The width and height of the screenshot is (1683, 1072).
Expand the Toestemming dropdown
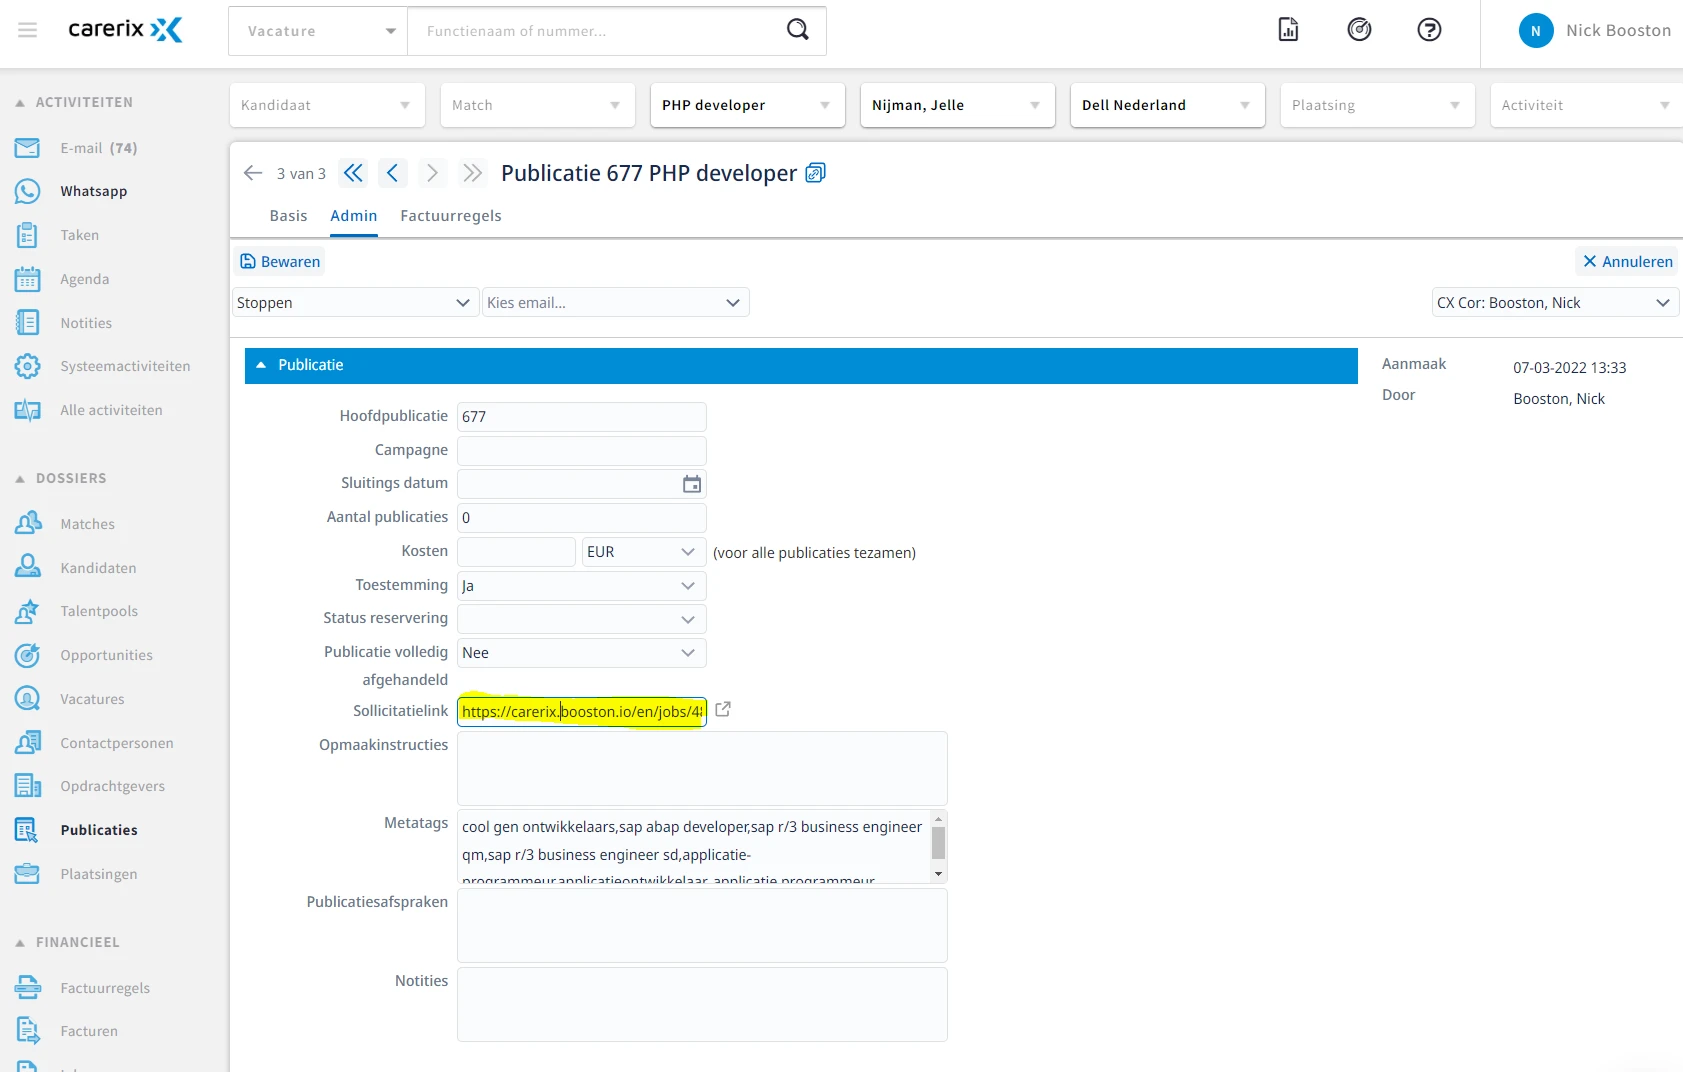click(x=687, y=586)
